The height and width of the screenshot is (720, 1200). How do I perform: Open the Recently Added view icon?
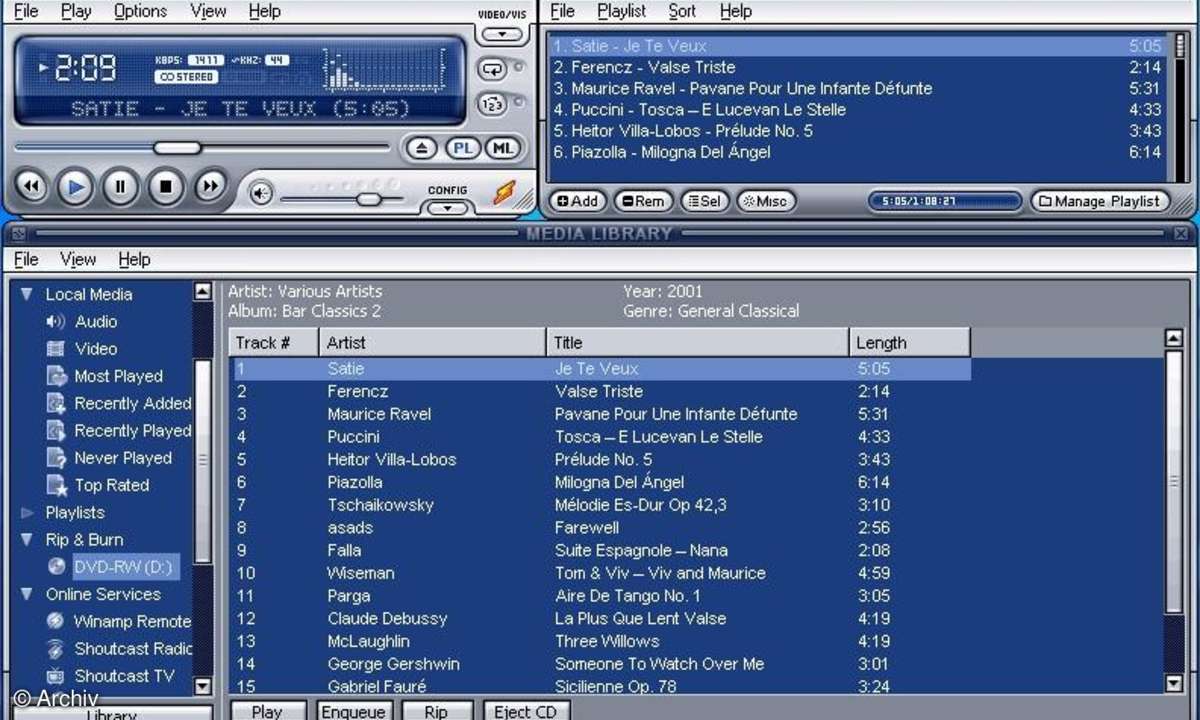56,404
